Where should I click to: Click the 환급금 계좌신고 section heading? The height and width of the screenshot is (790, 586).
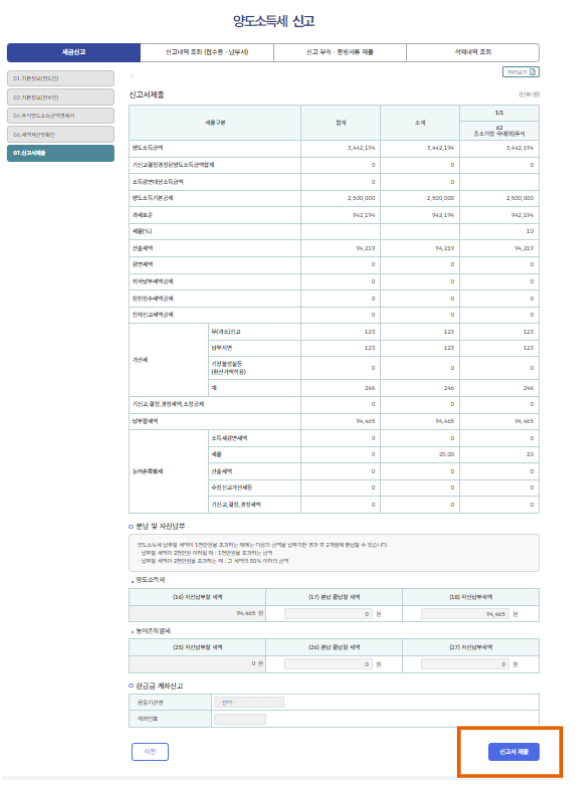(x=159, y=686)
